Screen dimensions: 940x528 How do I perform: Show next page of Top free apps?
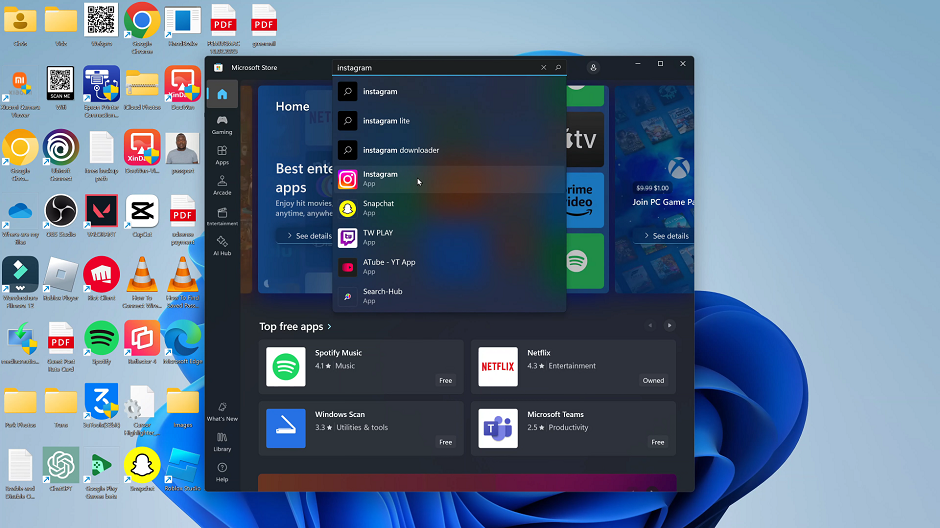tap(670, 325)
